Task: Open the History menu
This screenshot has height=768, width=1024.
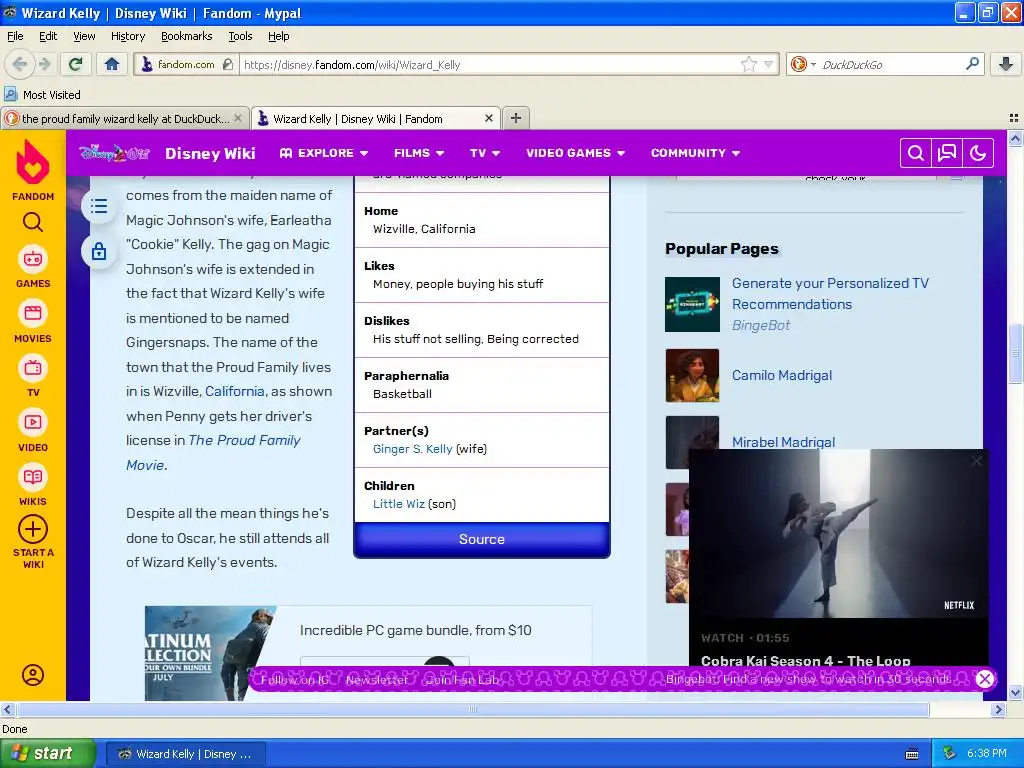Action: (127, 36)
